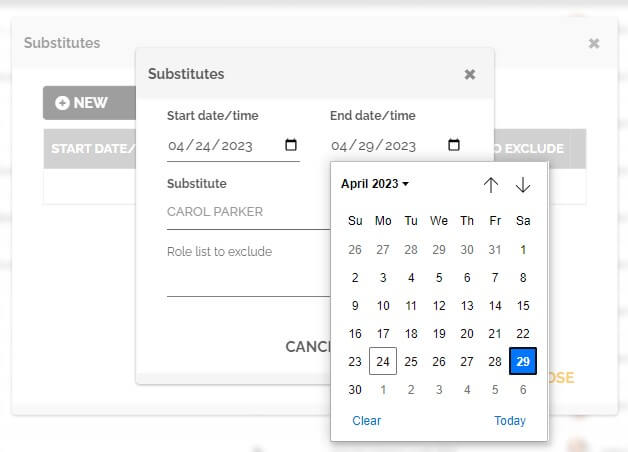Select the highlighted date April 29
628x452 pixels.
pos(523,362)
